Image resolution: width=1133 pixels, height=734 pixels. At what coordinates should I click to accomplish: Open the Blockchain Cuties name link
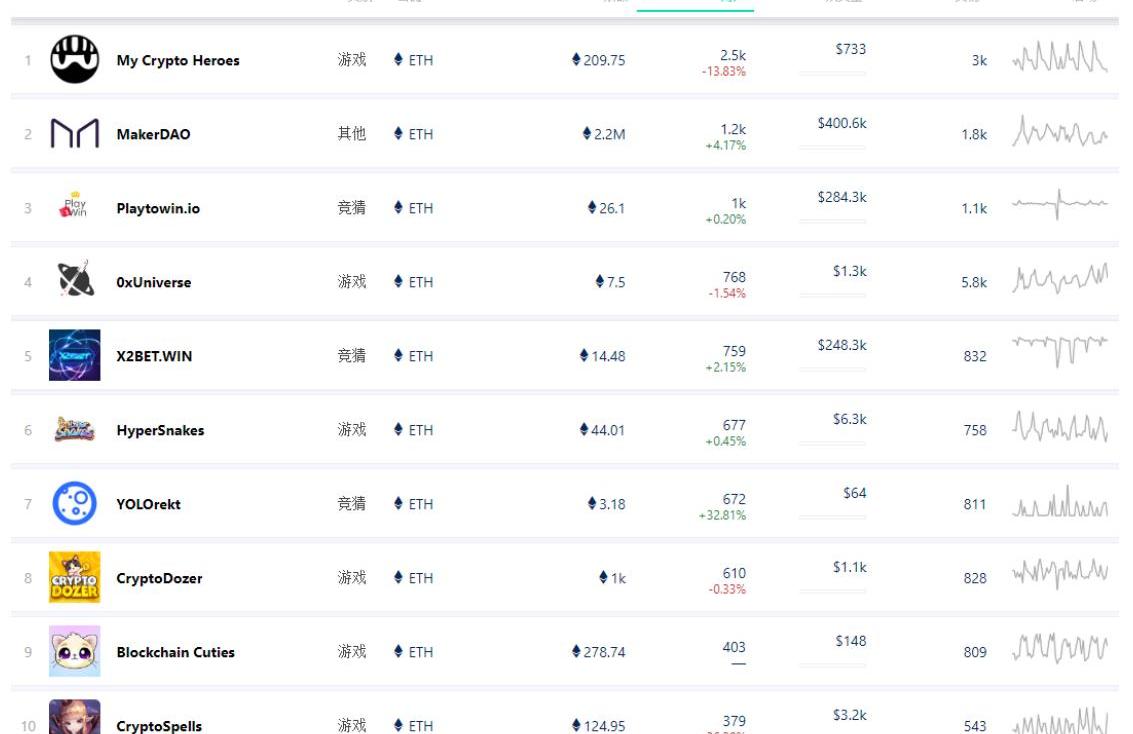click(x=175, y=652)
